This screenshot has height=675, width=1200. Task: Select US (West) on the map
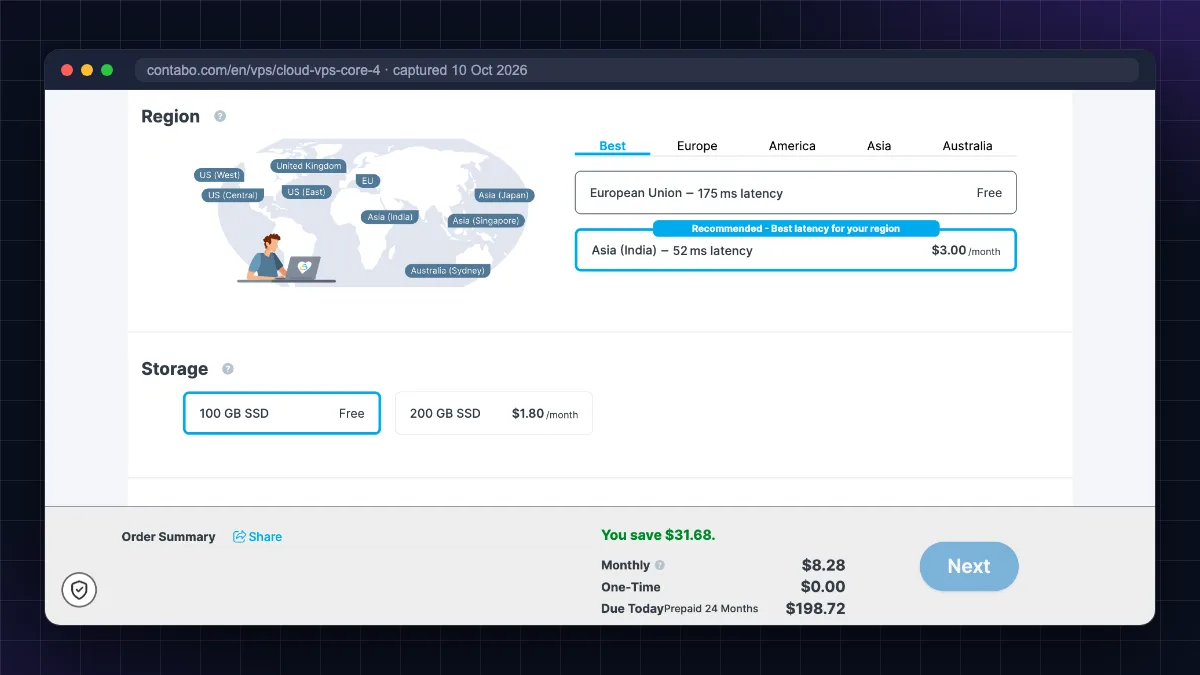(x=219, y=175)
